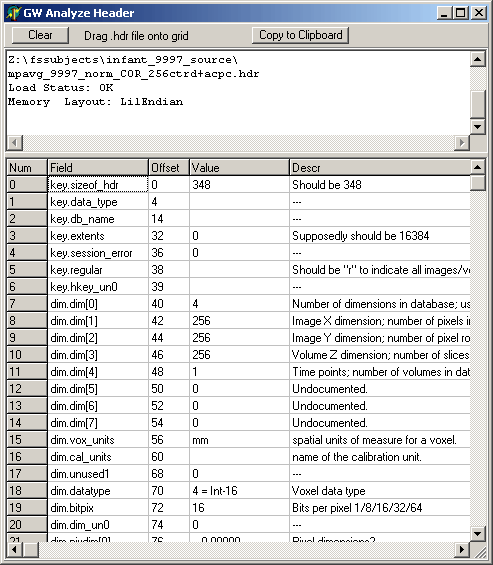Click the grid vertical scrollbar thumb
493x565 pixels.
click(x=478, y=183)
